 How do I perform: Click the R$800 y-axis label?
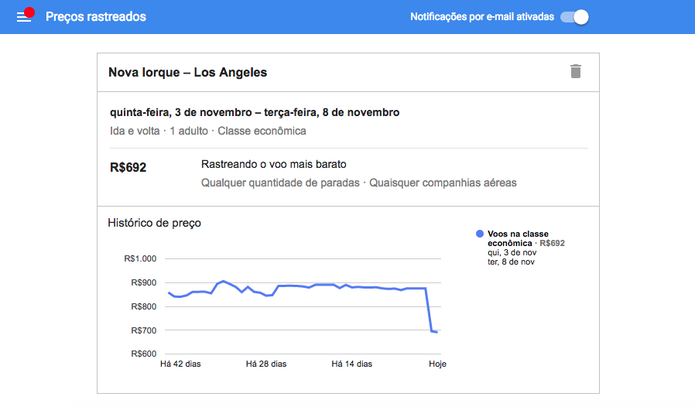pyautogui.click(x=144, y=306)
